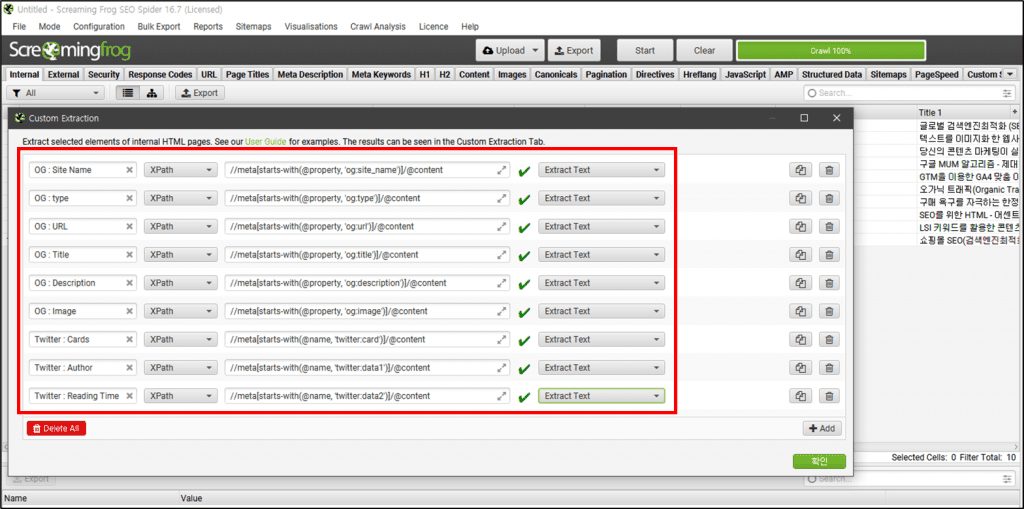
Task: Open the All filter dropdown
Action: click(56, 93)
